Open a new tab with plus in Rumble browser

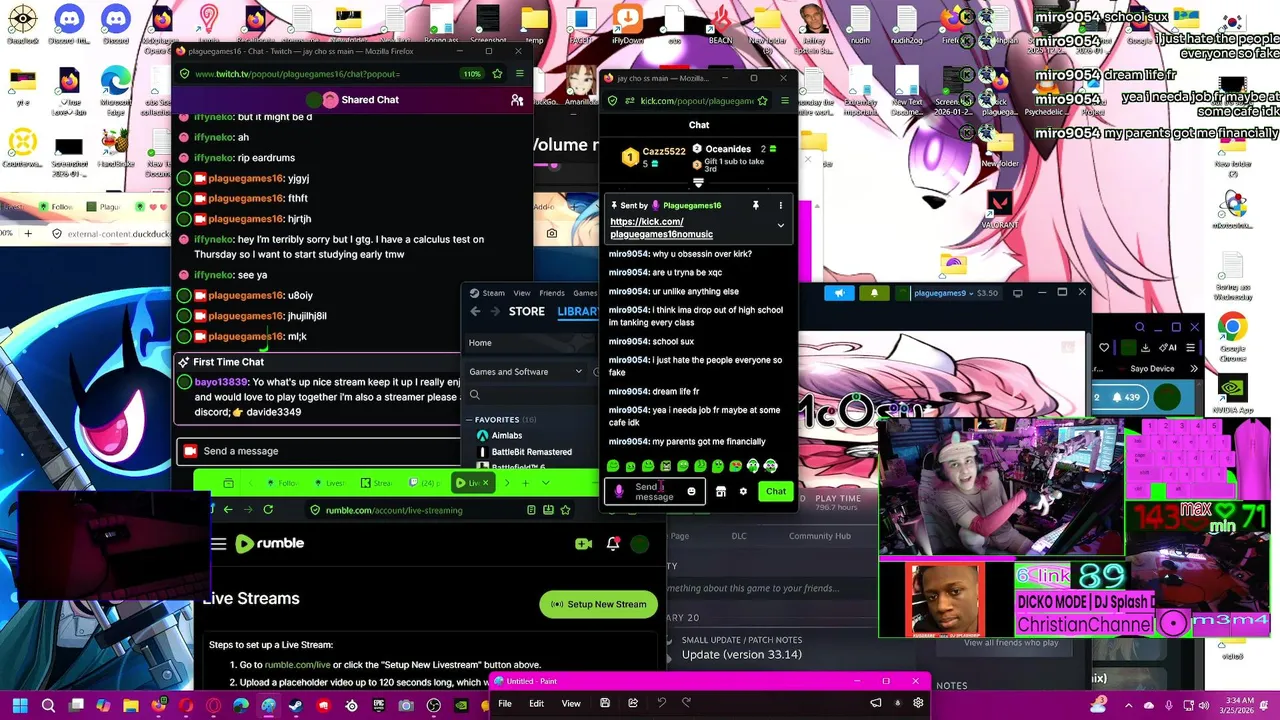pos(525,483)
